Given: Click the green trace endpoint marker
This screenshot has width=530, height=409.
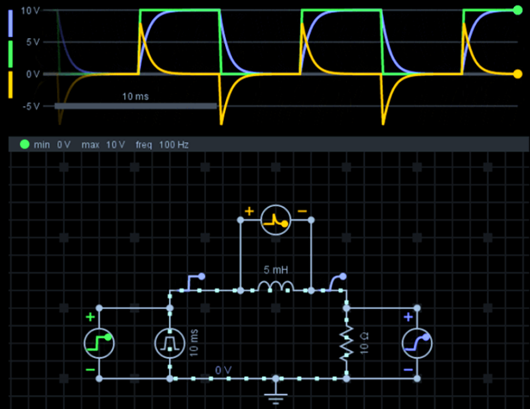Looking at the screenshot, I should (518, 10).
